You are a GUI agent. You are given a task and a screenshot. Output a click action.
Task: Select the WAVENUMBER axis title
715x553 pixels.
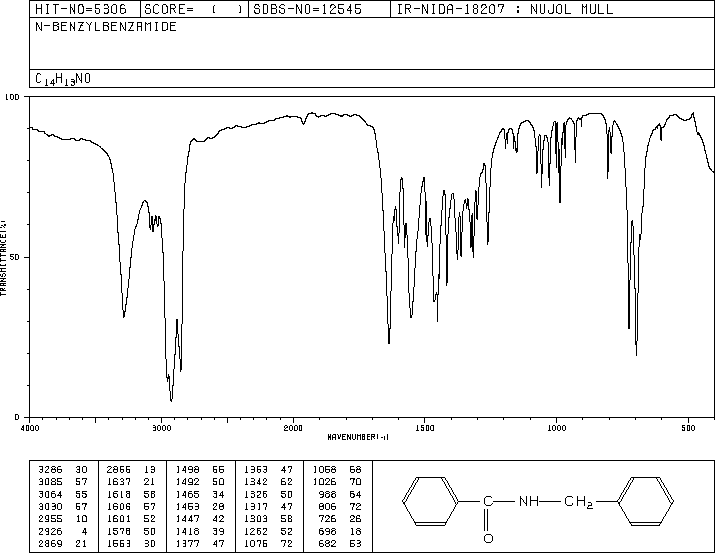tap(358, 437)
